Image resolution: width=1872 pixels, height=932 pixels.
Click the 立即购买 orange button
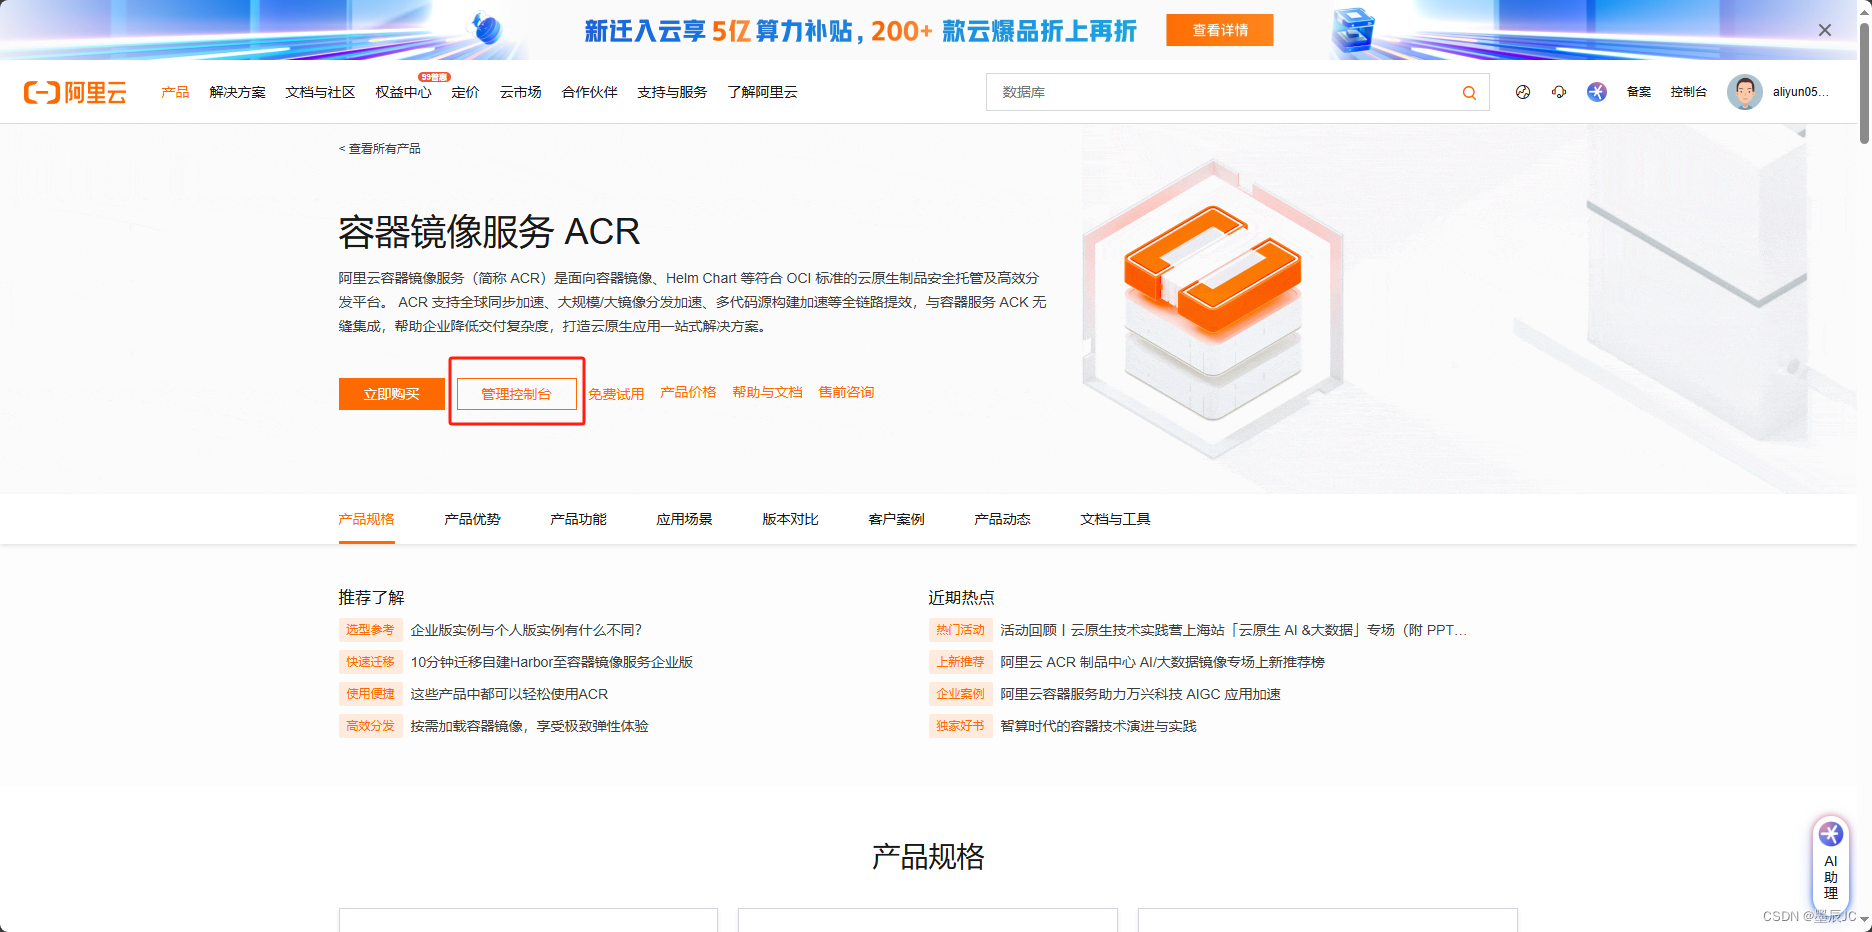pyautogui.click(x=392, y=394)
